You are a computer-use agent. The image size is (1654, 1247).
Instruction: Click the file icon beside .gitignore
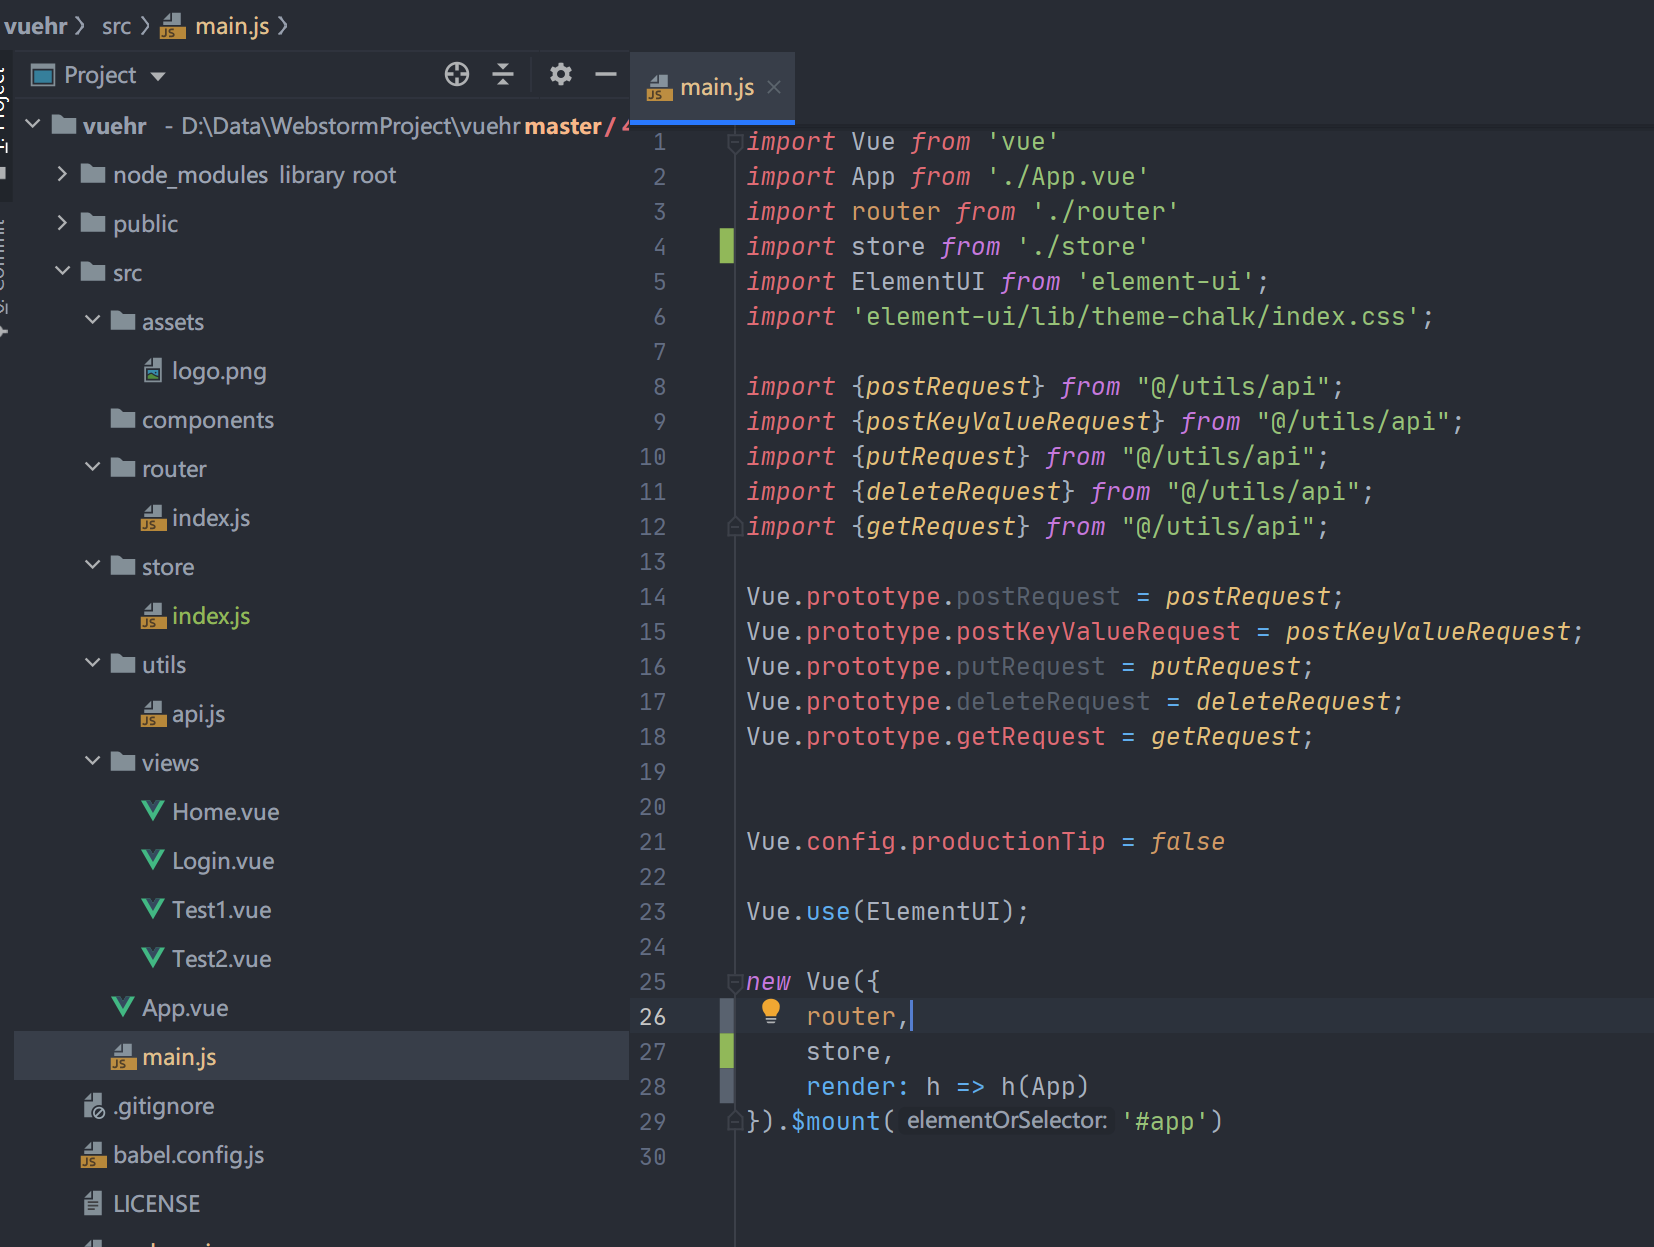pyautogui.click(x=93, y=1106)
